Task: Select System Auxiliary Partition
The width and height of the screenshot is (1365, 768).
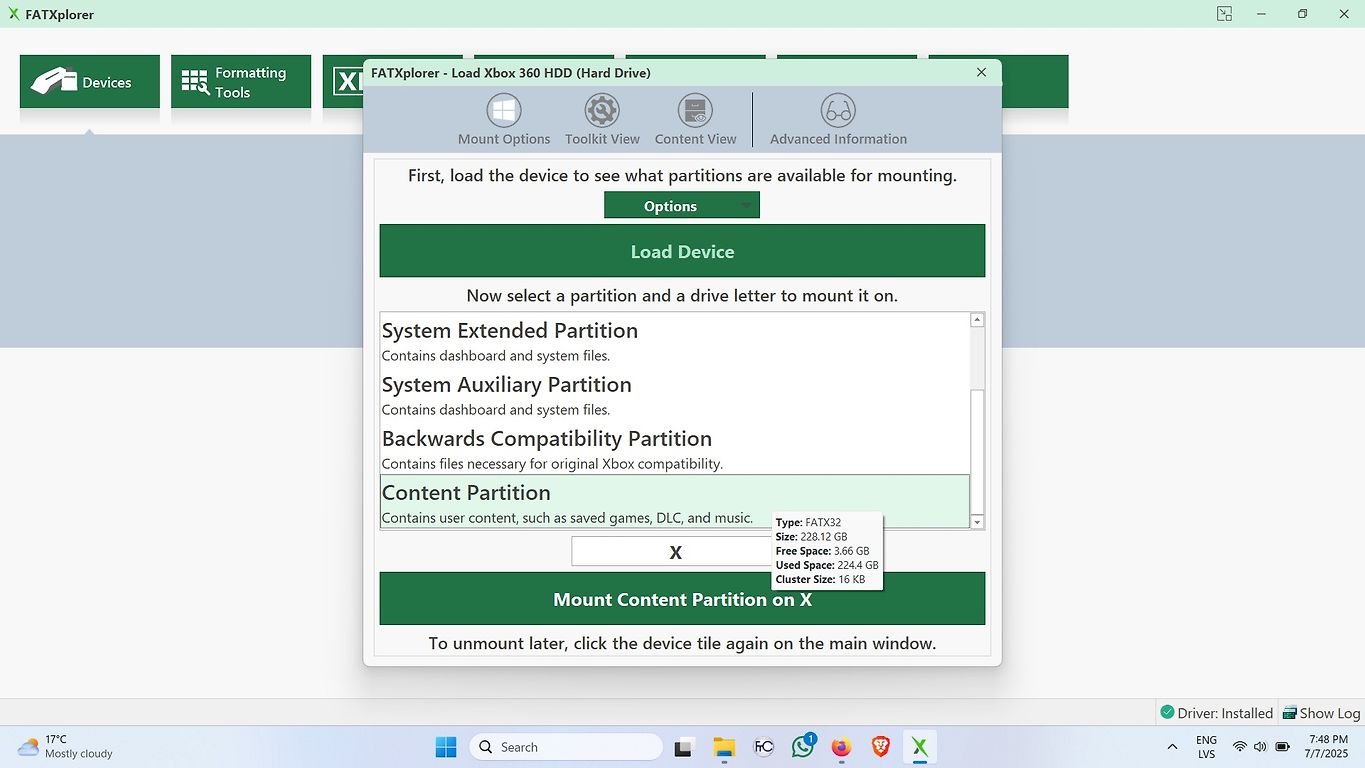Action: [675, 394]
